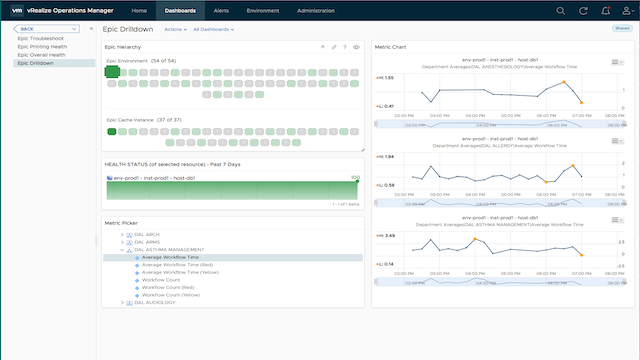Click diamond icon beside Workflow Count (Yellow)

(137, 296)
